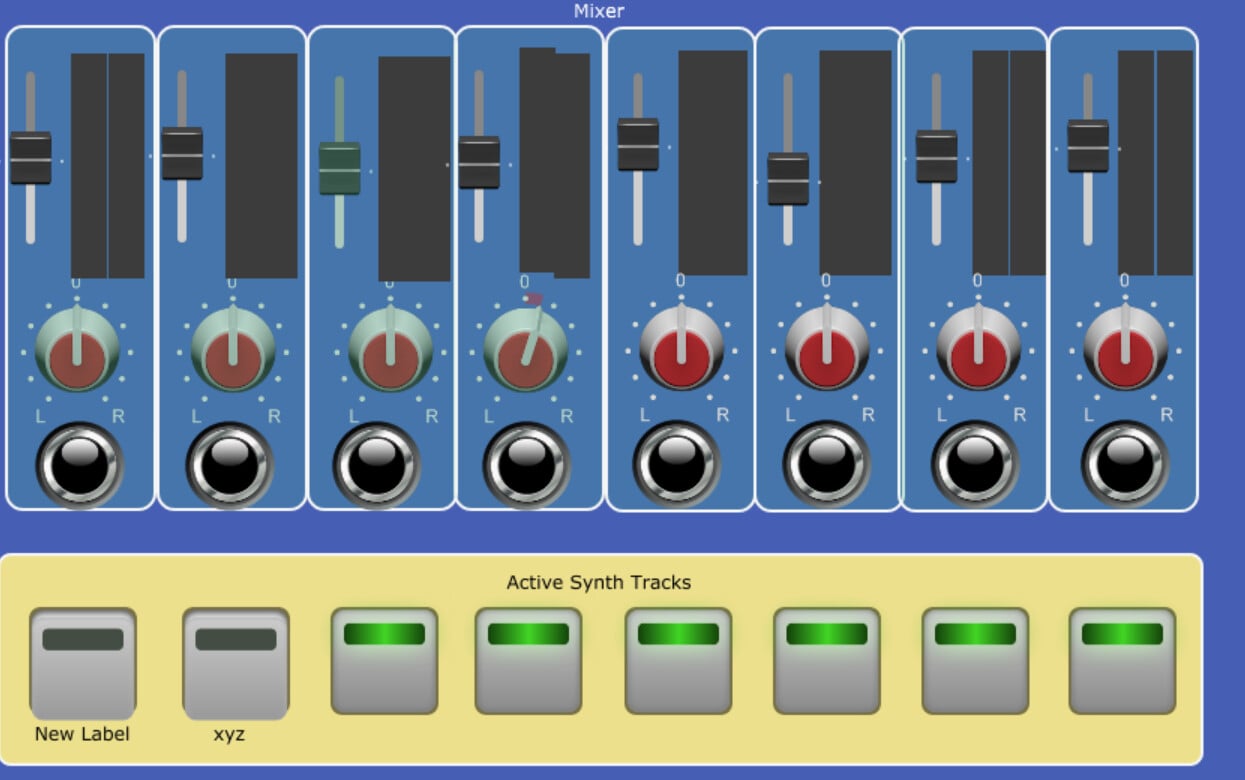Click the New Label text under first button
Image resolution: width=1245 pixels, height=780 pixels.
pyautogui.click(x=82, y=734)
